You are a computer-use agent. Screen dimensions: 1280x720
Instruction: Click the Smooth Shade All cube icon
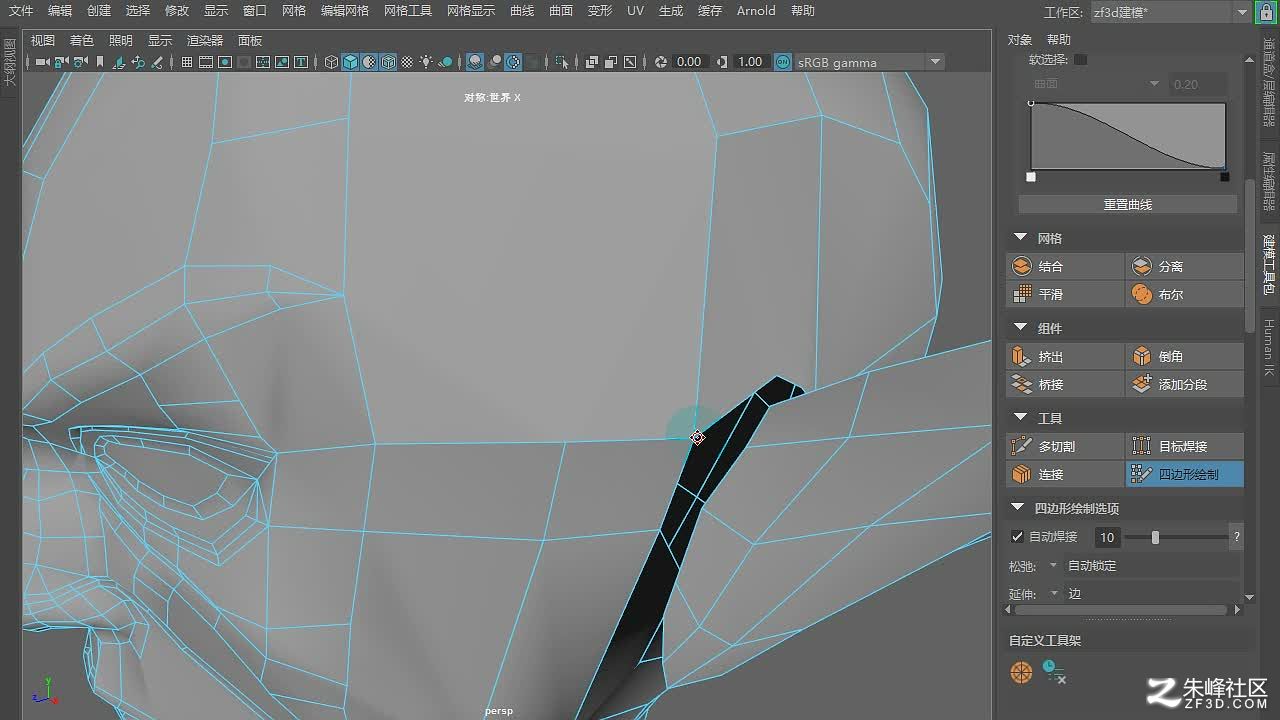(x=350, y=62)
